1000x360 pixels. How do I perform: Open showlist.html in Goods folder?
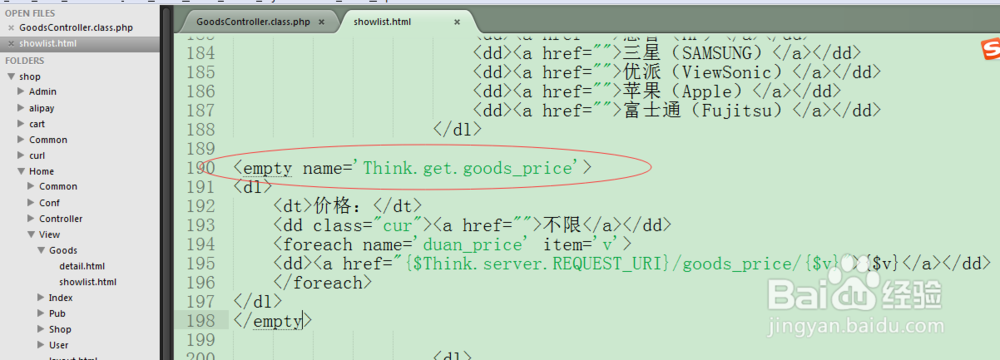point(87,281)
